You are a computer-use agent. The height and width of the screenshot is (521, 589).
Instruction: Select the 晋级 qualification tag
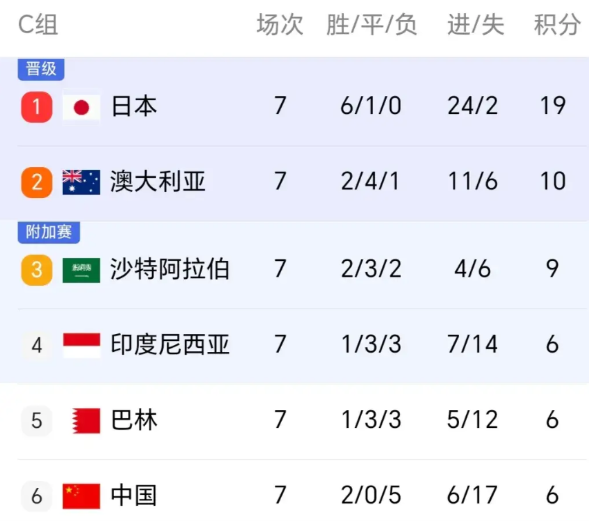pyautogui.click(x=41, y=69)
